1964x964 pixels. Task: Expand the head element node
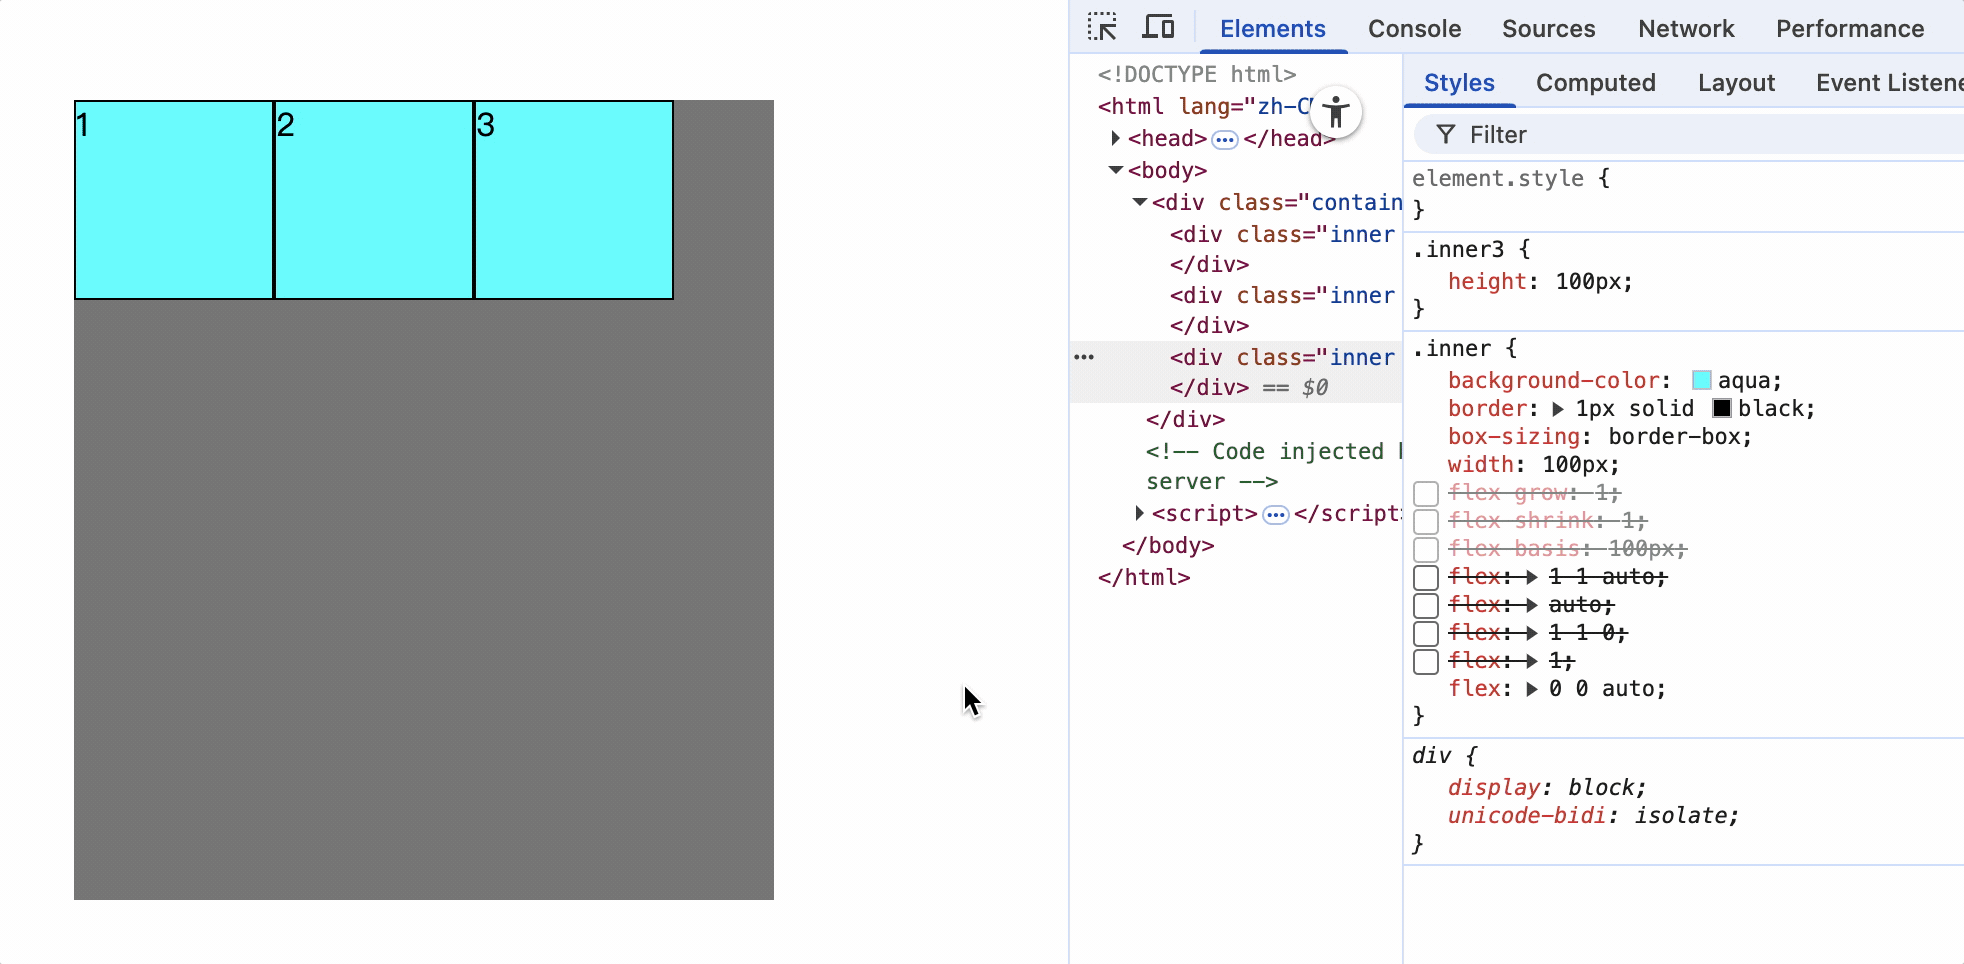[1116, 138]
